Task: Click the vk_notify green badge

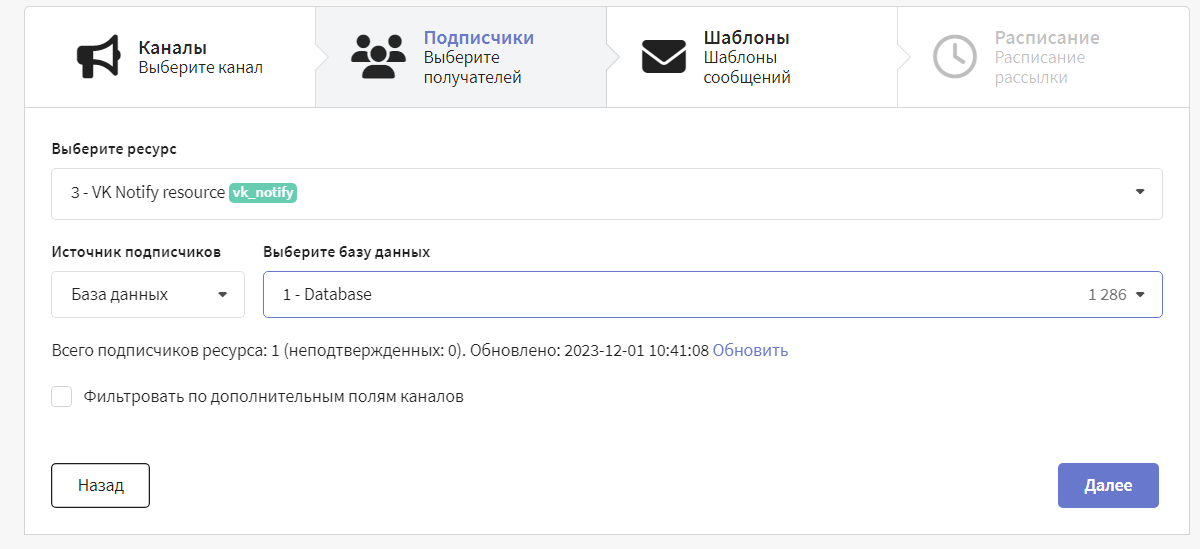Action: coord(264,193)
